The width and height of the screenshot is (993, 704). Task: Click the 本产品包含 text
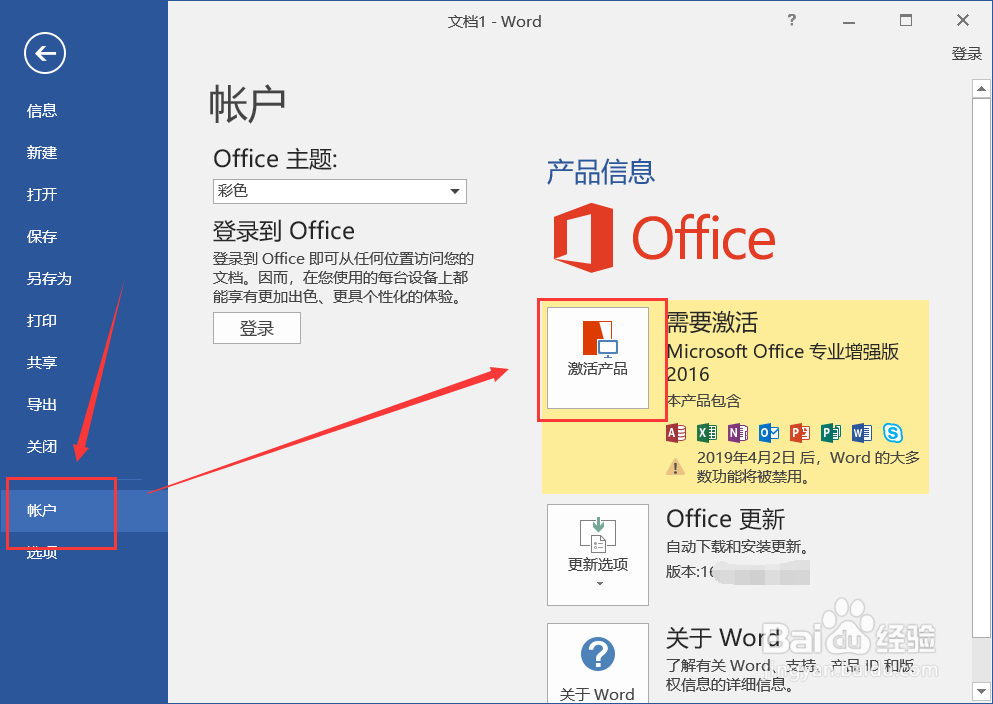pos(704,401)
